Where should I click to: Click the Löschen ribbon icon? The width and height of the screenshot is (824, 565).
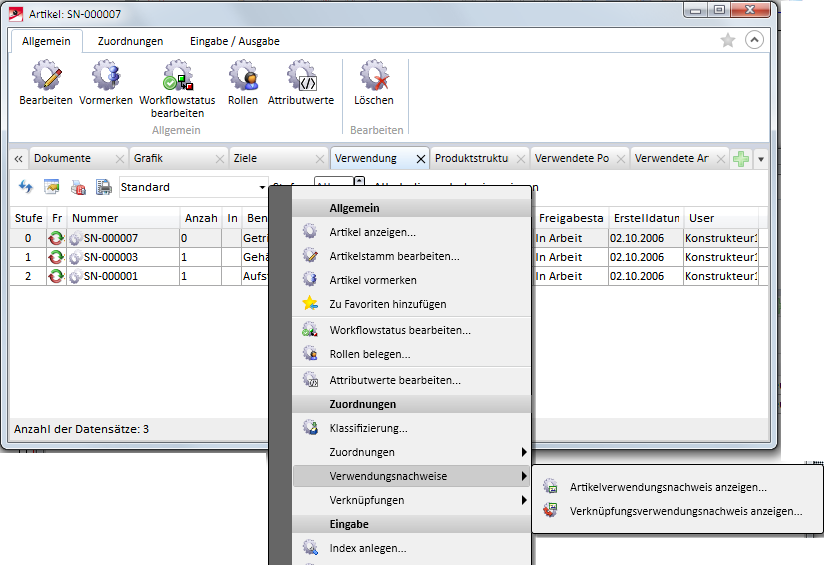[x=374, y=77]
